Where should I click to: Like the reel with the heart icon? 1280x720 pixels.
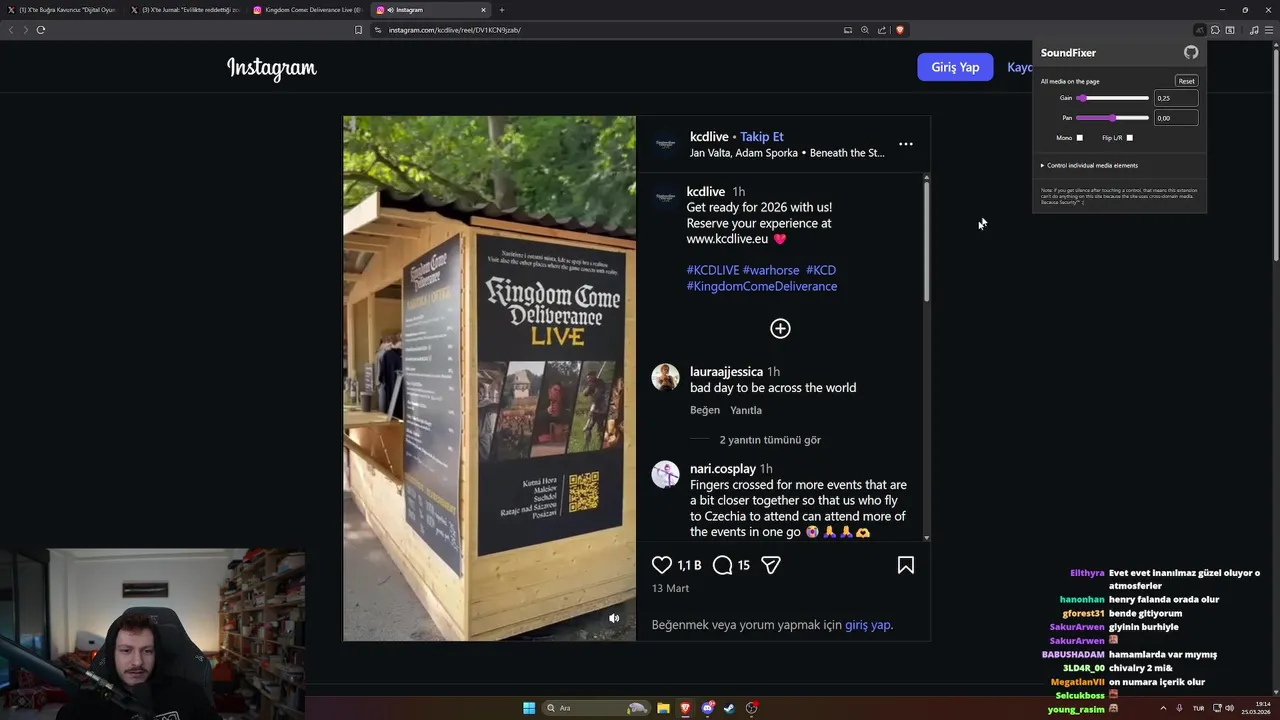(662, 565)
